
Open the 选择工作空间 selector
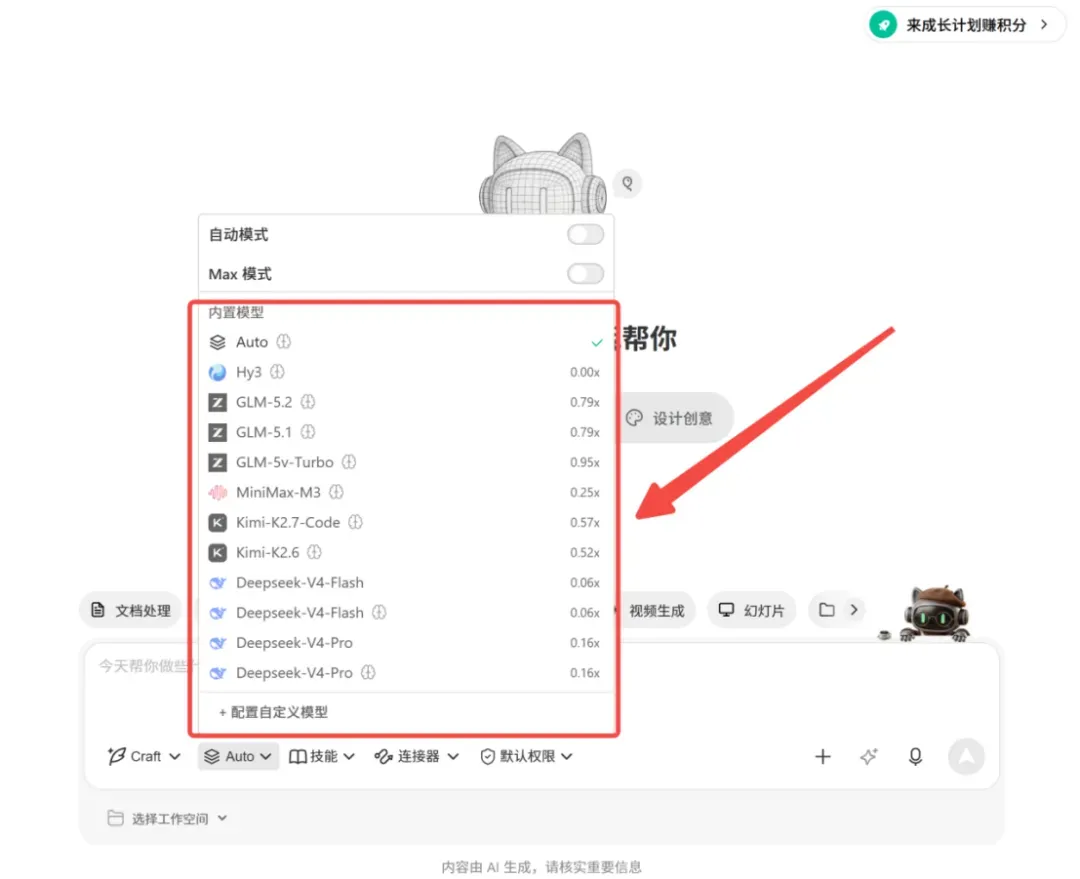click(167, 818)
